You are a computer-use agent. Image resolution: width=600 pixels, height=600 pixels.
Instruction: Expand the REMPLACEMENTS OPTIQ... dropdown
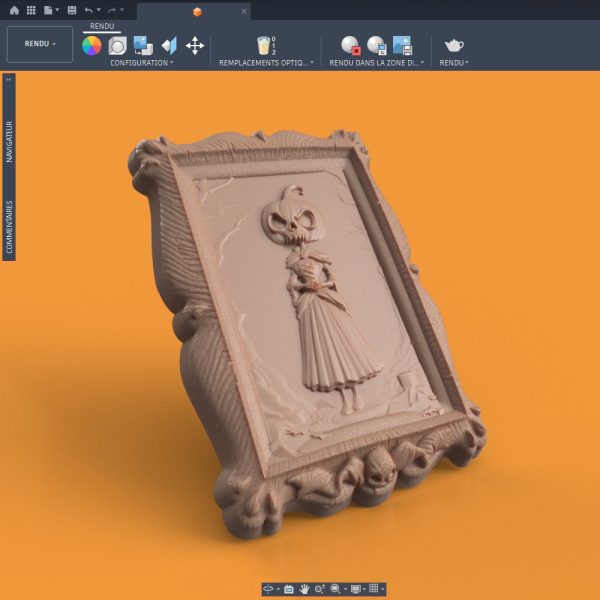click(x=266, y=63)
